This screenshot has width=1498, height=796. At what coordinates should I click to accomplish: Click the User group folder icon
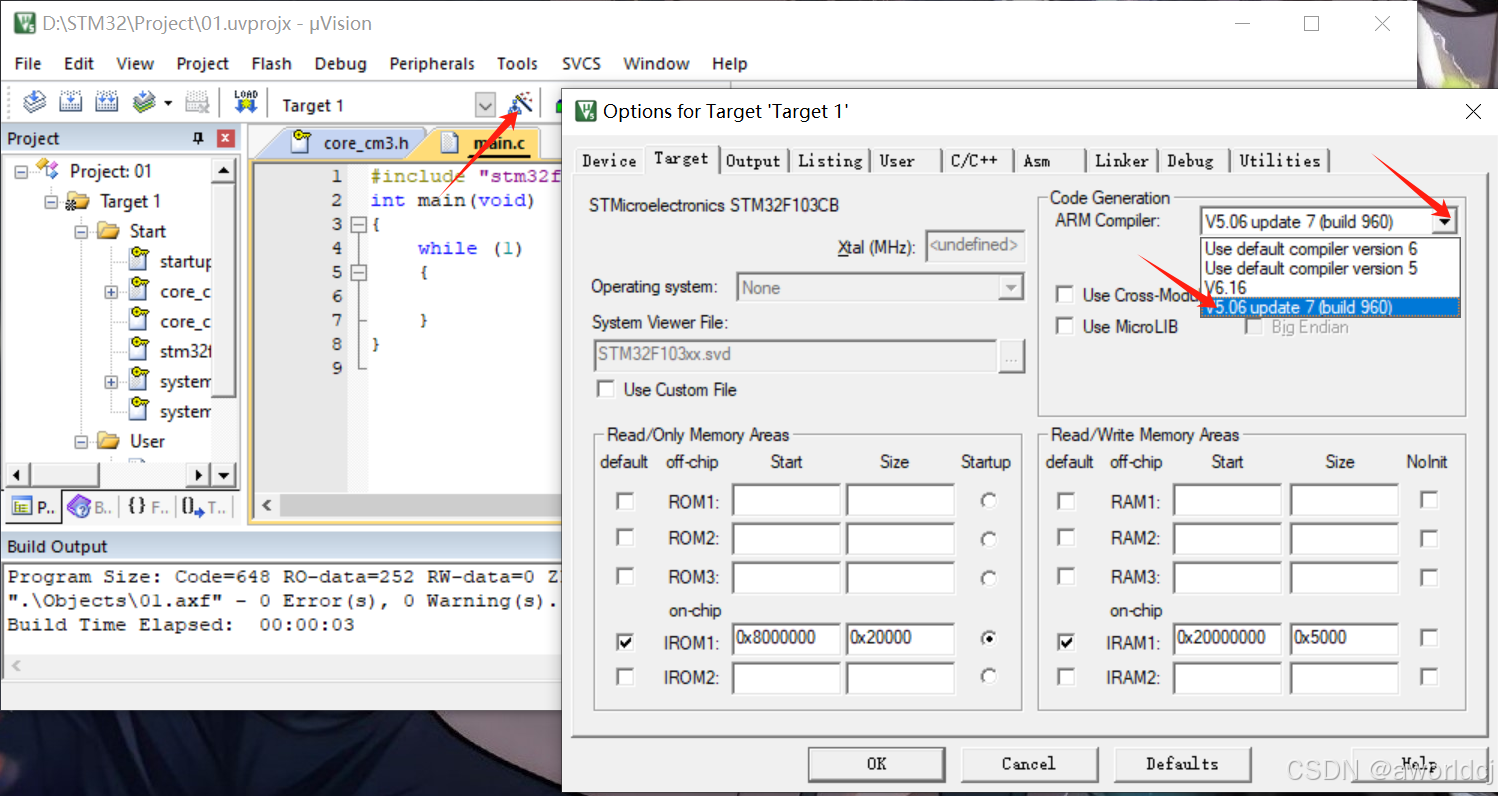(108, 441)
